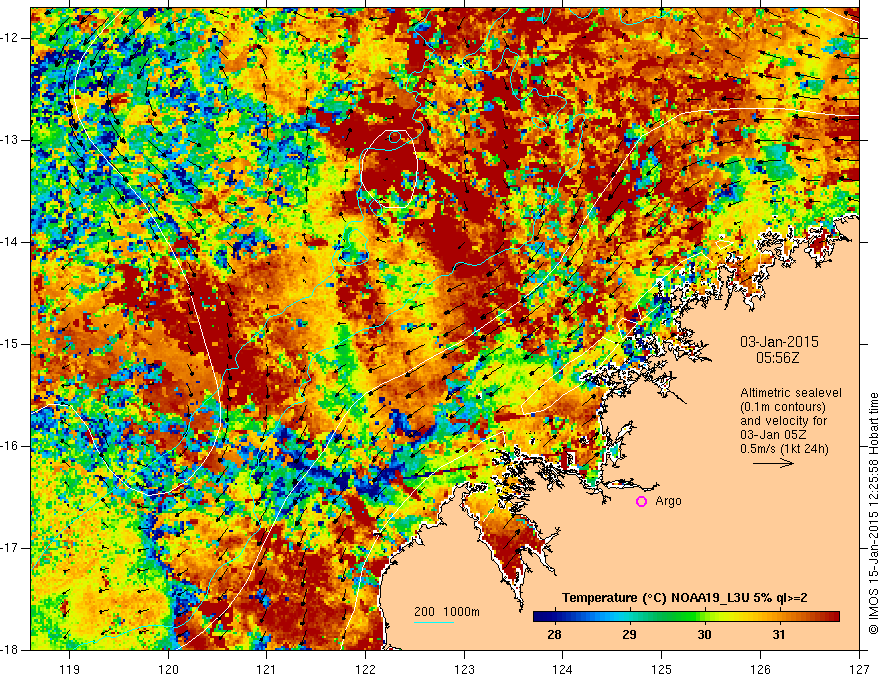Viewport: 880px width, 680px height.
Task: Click the longitude '124' axis label
Action: (563, 669)
